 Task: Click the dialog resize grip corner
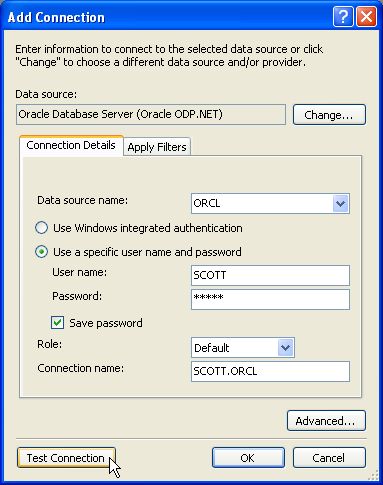[373, 475]
